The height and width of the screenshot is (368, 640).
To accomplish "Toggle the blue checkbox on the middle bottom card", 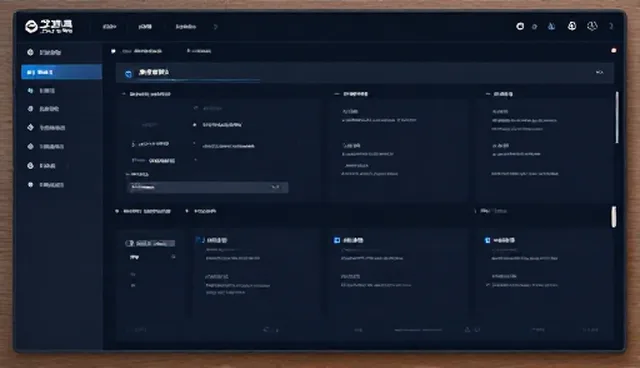I will (x=337, y=240).
